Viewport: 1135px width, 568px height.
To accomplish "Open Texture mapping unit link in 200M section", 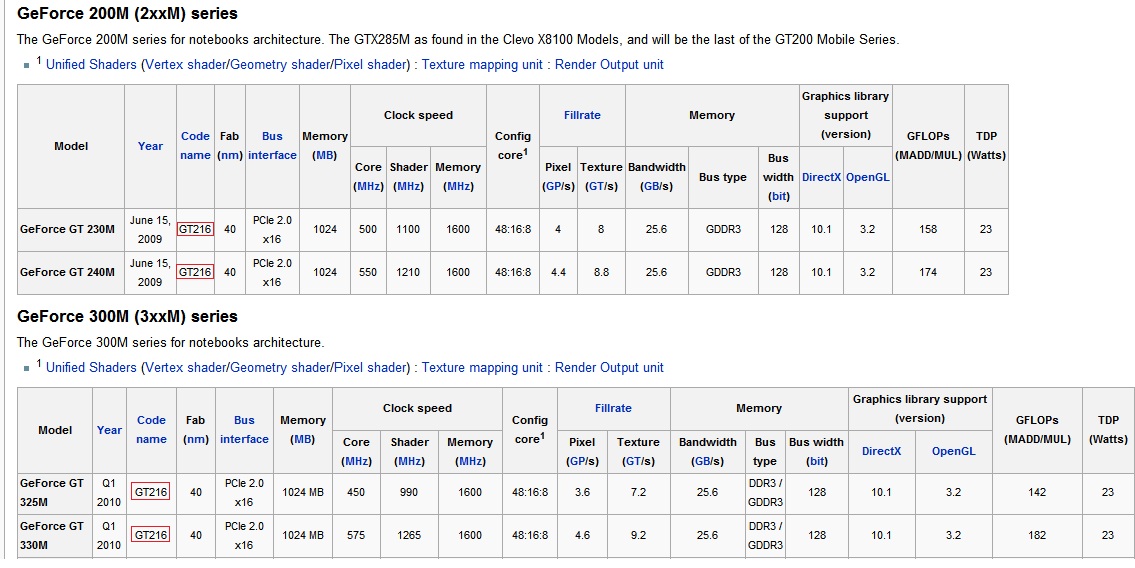I will [482, 64].
